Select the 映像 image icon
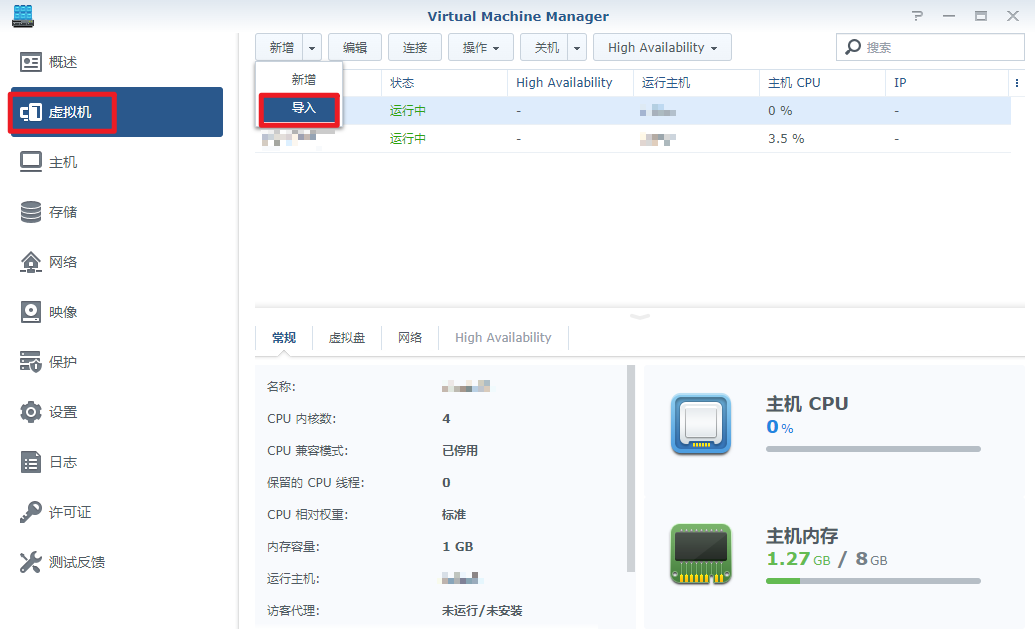 tap(31, 312)
